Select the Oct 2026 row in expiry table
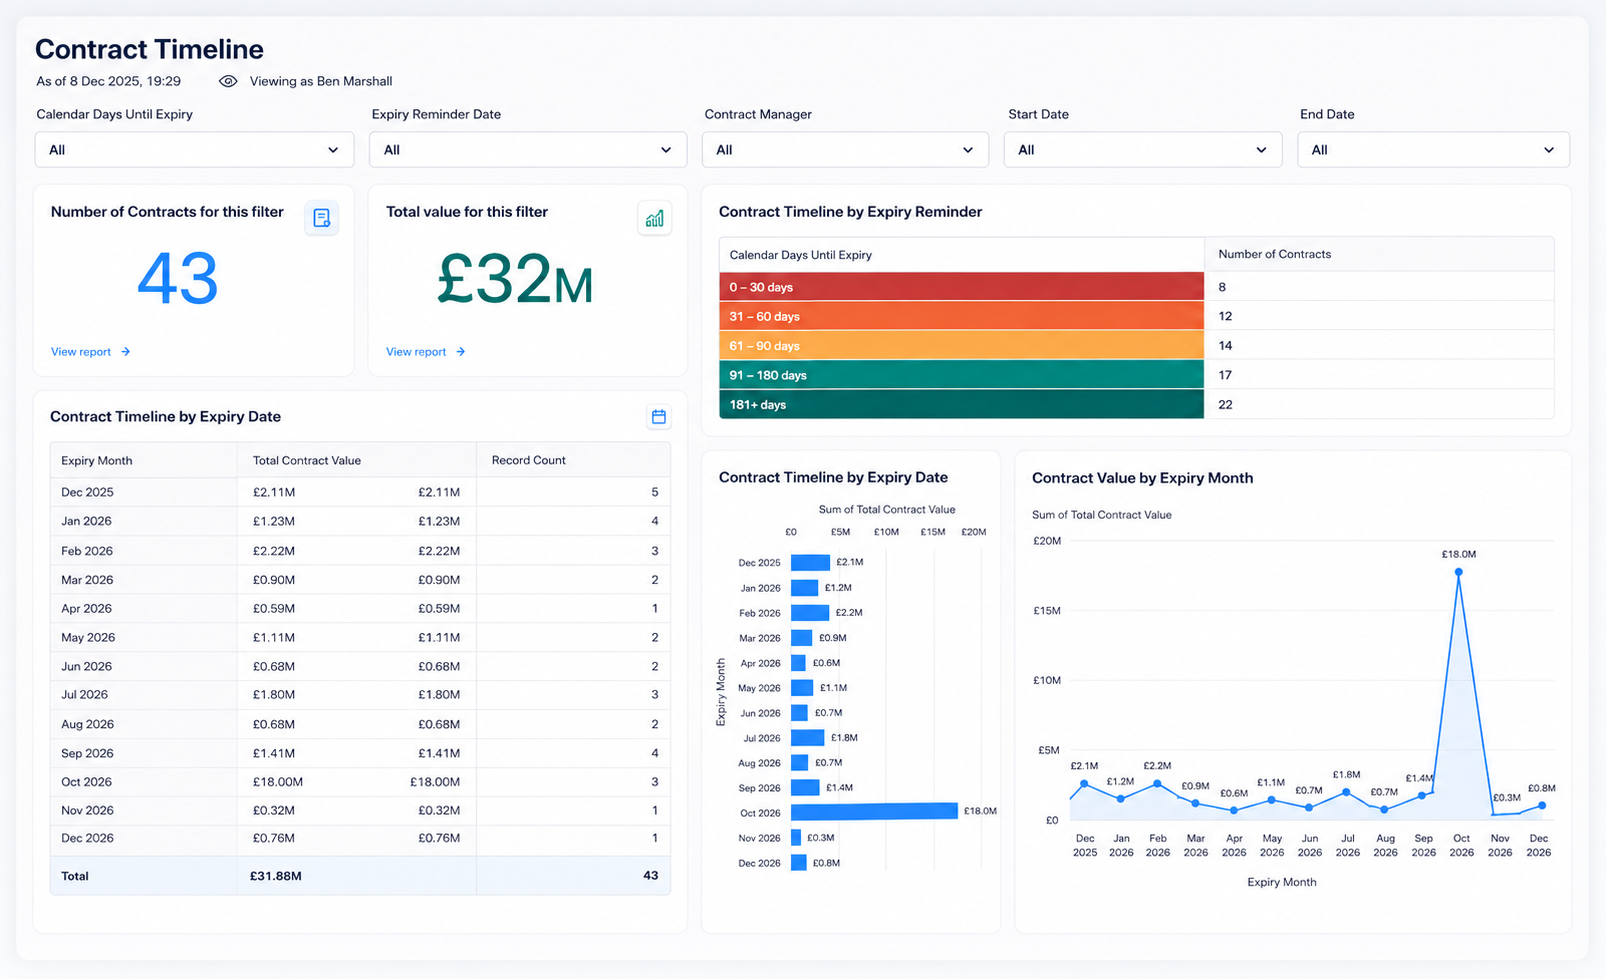This screenshot has height=979, width=1606. 360,782
